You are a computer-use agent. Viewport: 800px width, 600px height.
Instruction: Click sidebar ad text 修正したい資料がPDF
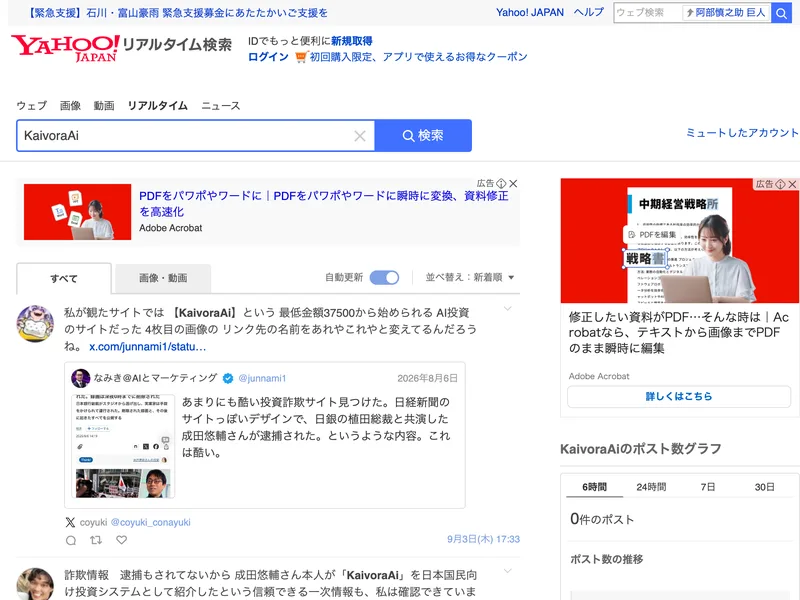(x=679, y=333)
